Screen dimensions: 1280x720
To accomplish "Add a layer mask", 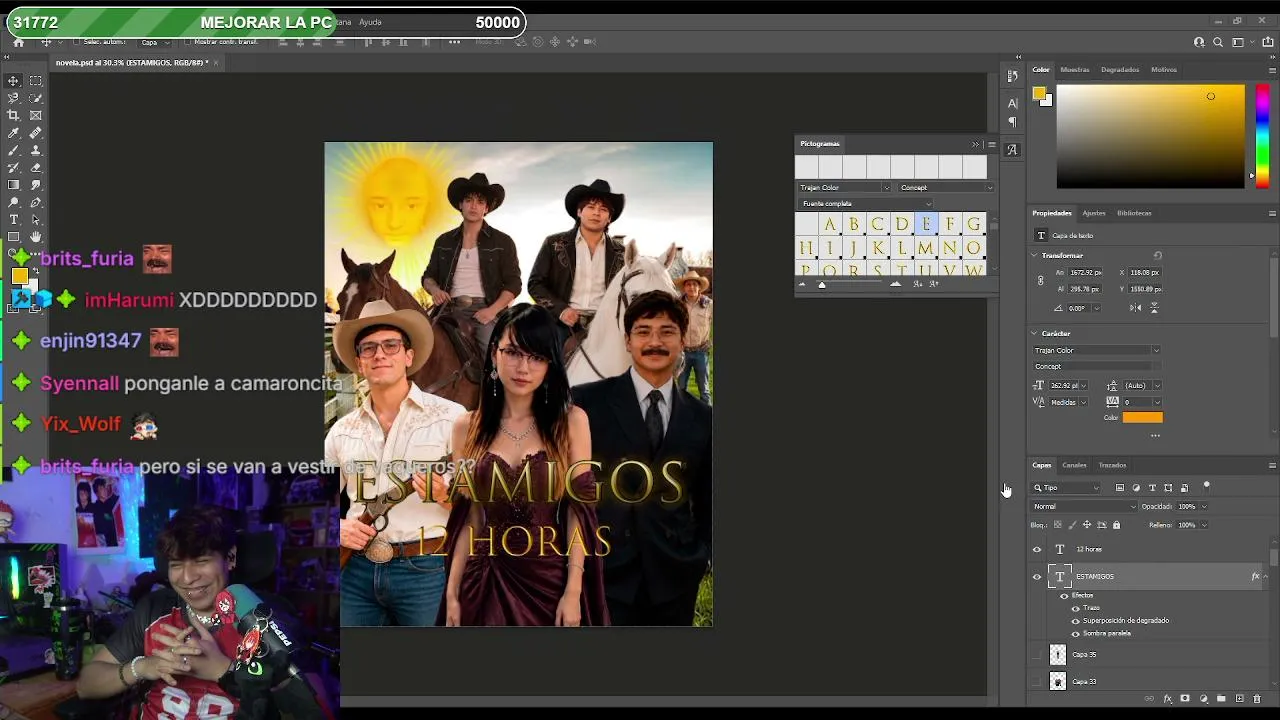I will click(1185, 699).
